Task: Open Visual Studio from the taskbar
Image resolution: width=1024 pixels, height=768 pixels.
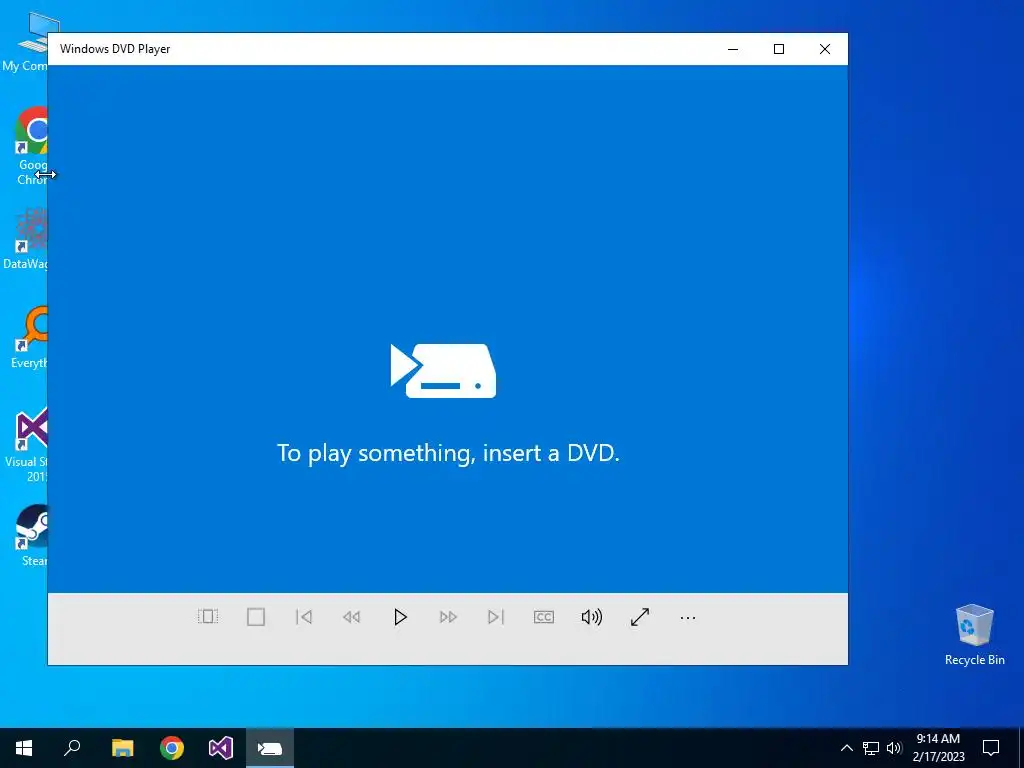Action: (x=221, y=748)
